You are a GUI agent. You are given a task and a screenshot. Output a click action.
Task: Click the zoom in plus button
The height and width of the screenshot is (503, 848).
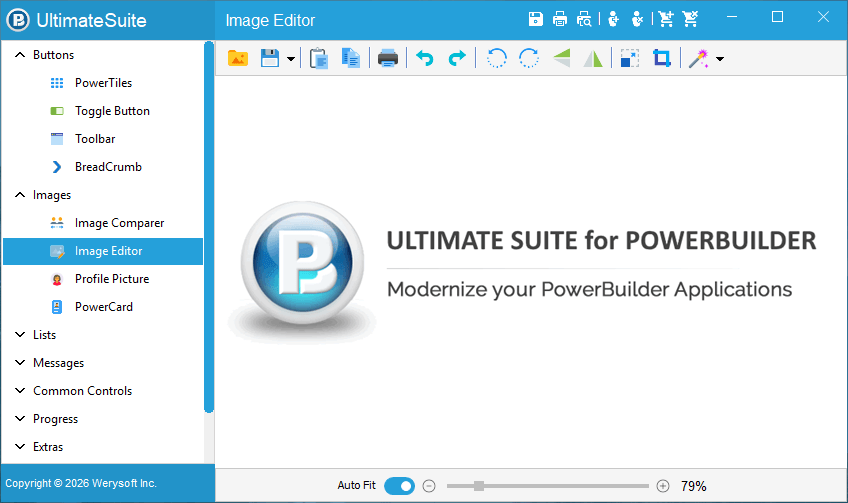click(663, 486)
